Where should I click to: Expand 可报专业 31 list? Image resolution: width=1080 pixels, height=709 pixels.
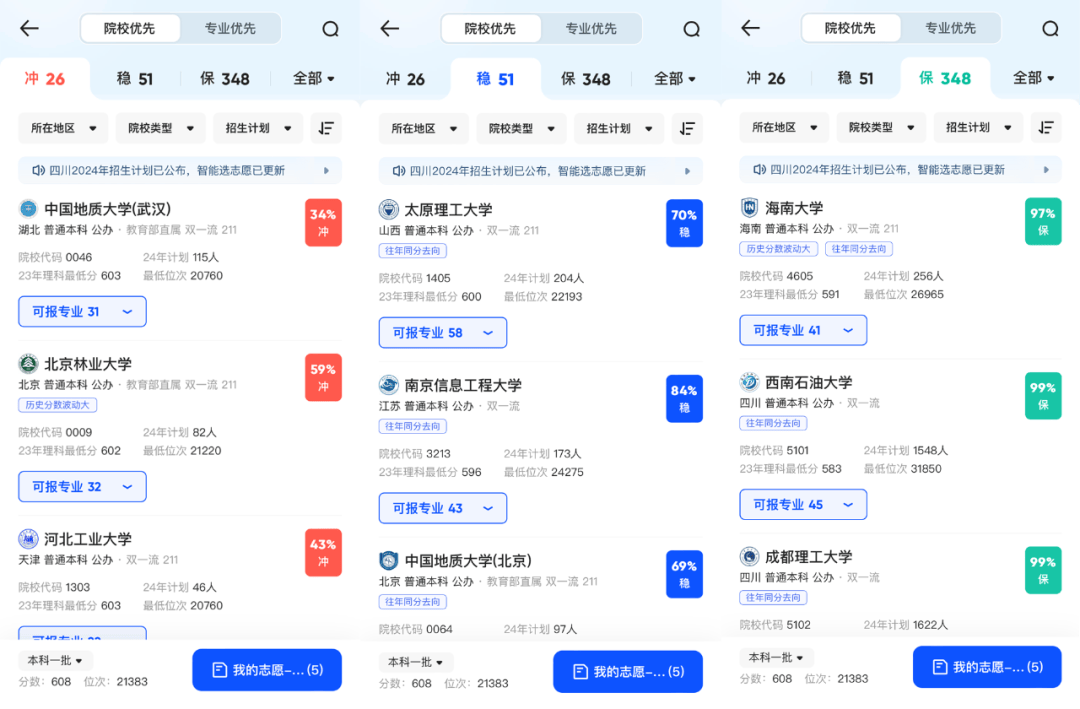tap(82, 311)
